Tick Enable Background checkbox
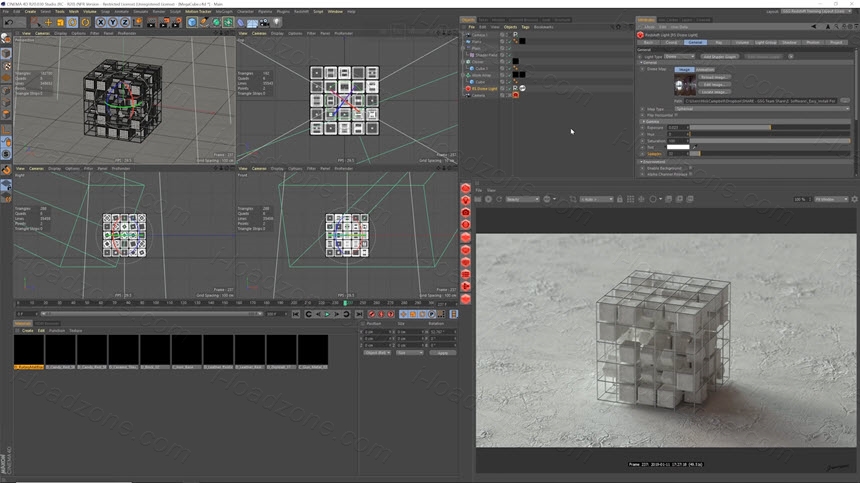This screenshot has width=860, height=483. [690, 168]
